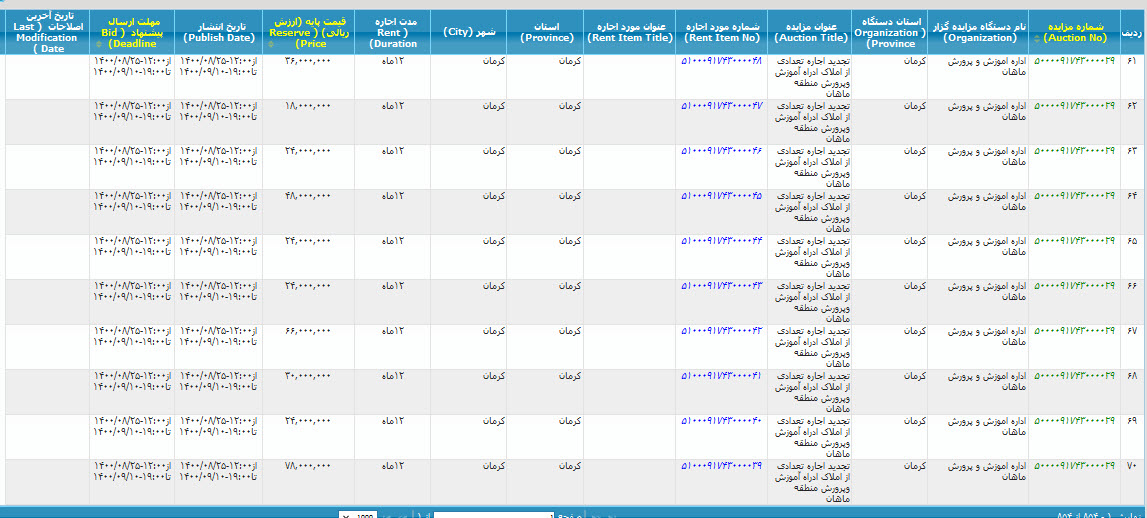Open green auction number link in row 70
The image size is (1147, 518).
pos(1073,466)
